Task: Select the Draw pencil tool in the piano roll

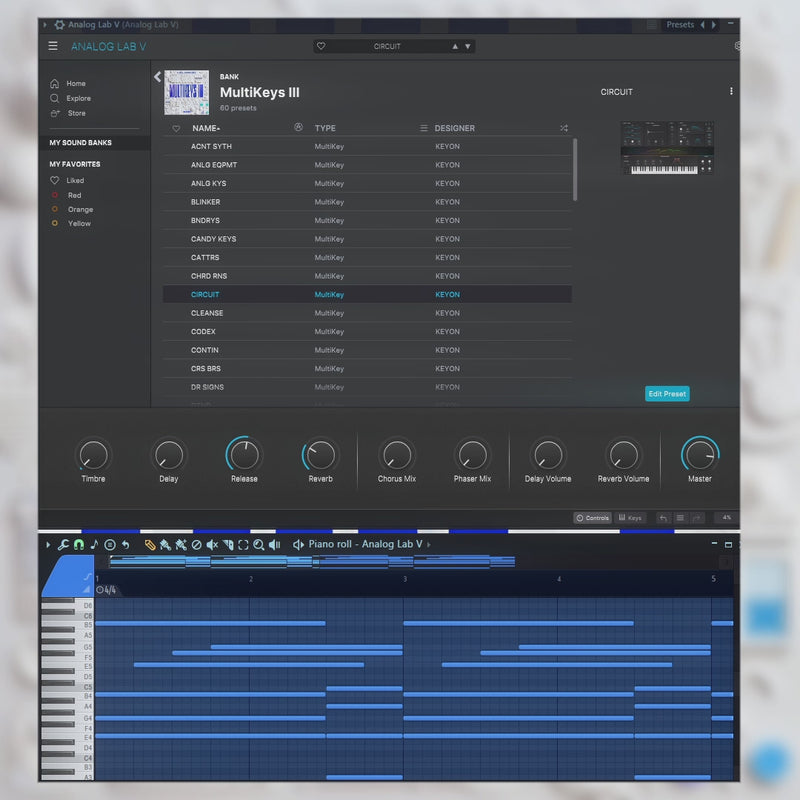Action: [x=149, y=545]
